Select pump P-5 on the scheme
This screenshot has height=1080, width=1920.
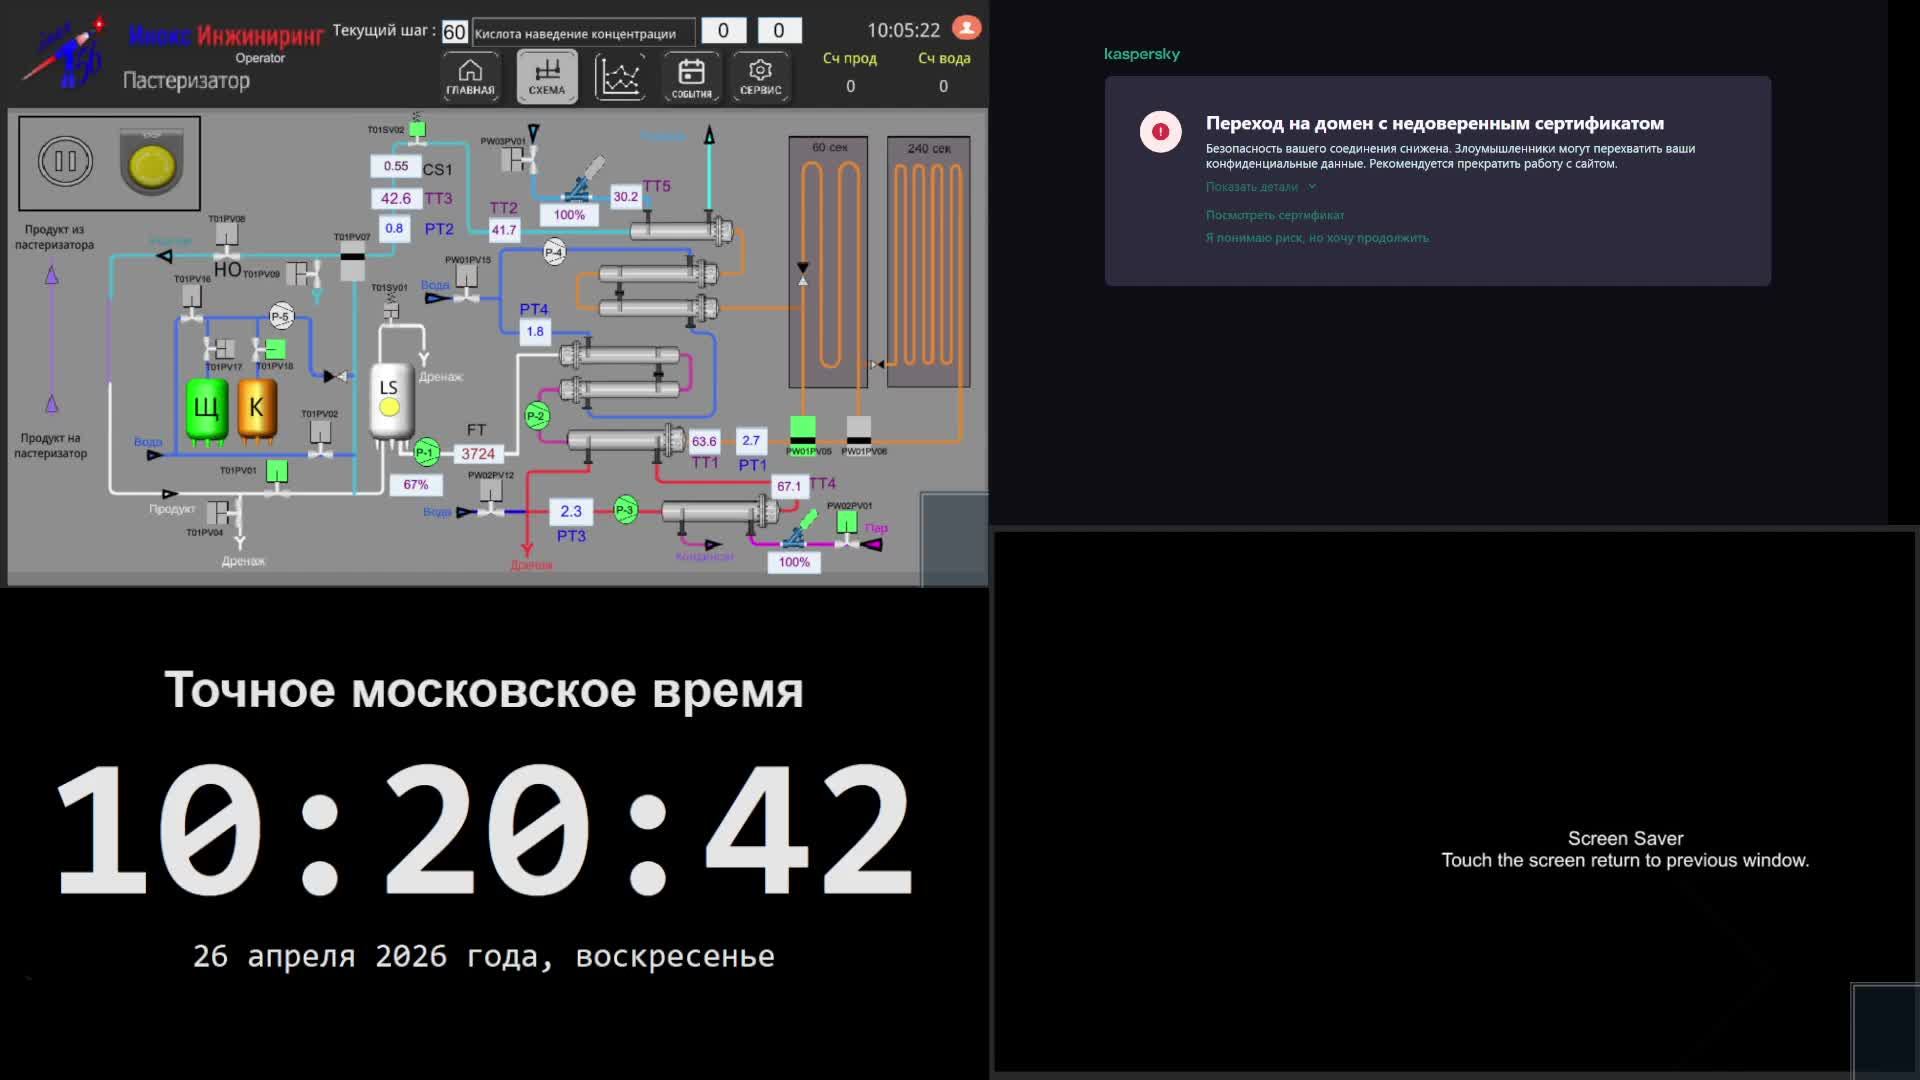tap(281, 316)
